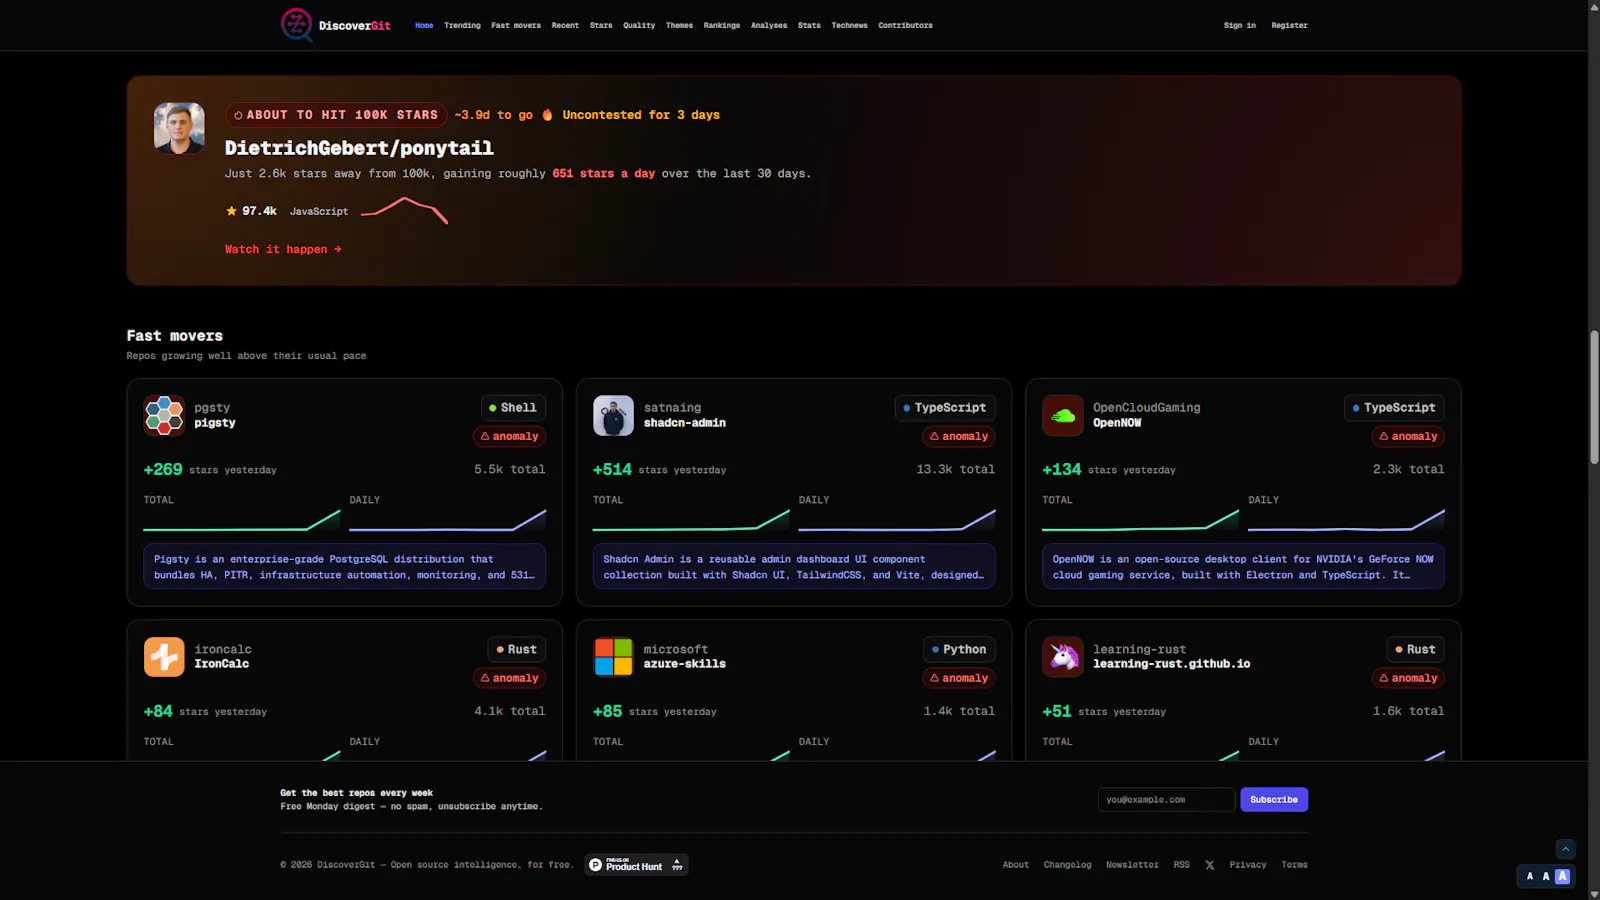Screen dimensions: 1600x900
Task: Select the smallest font size A
Action: click(1530, 876)
